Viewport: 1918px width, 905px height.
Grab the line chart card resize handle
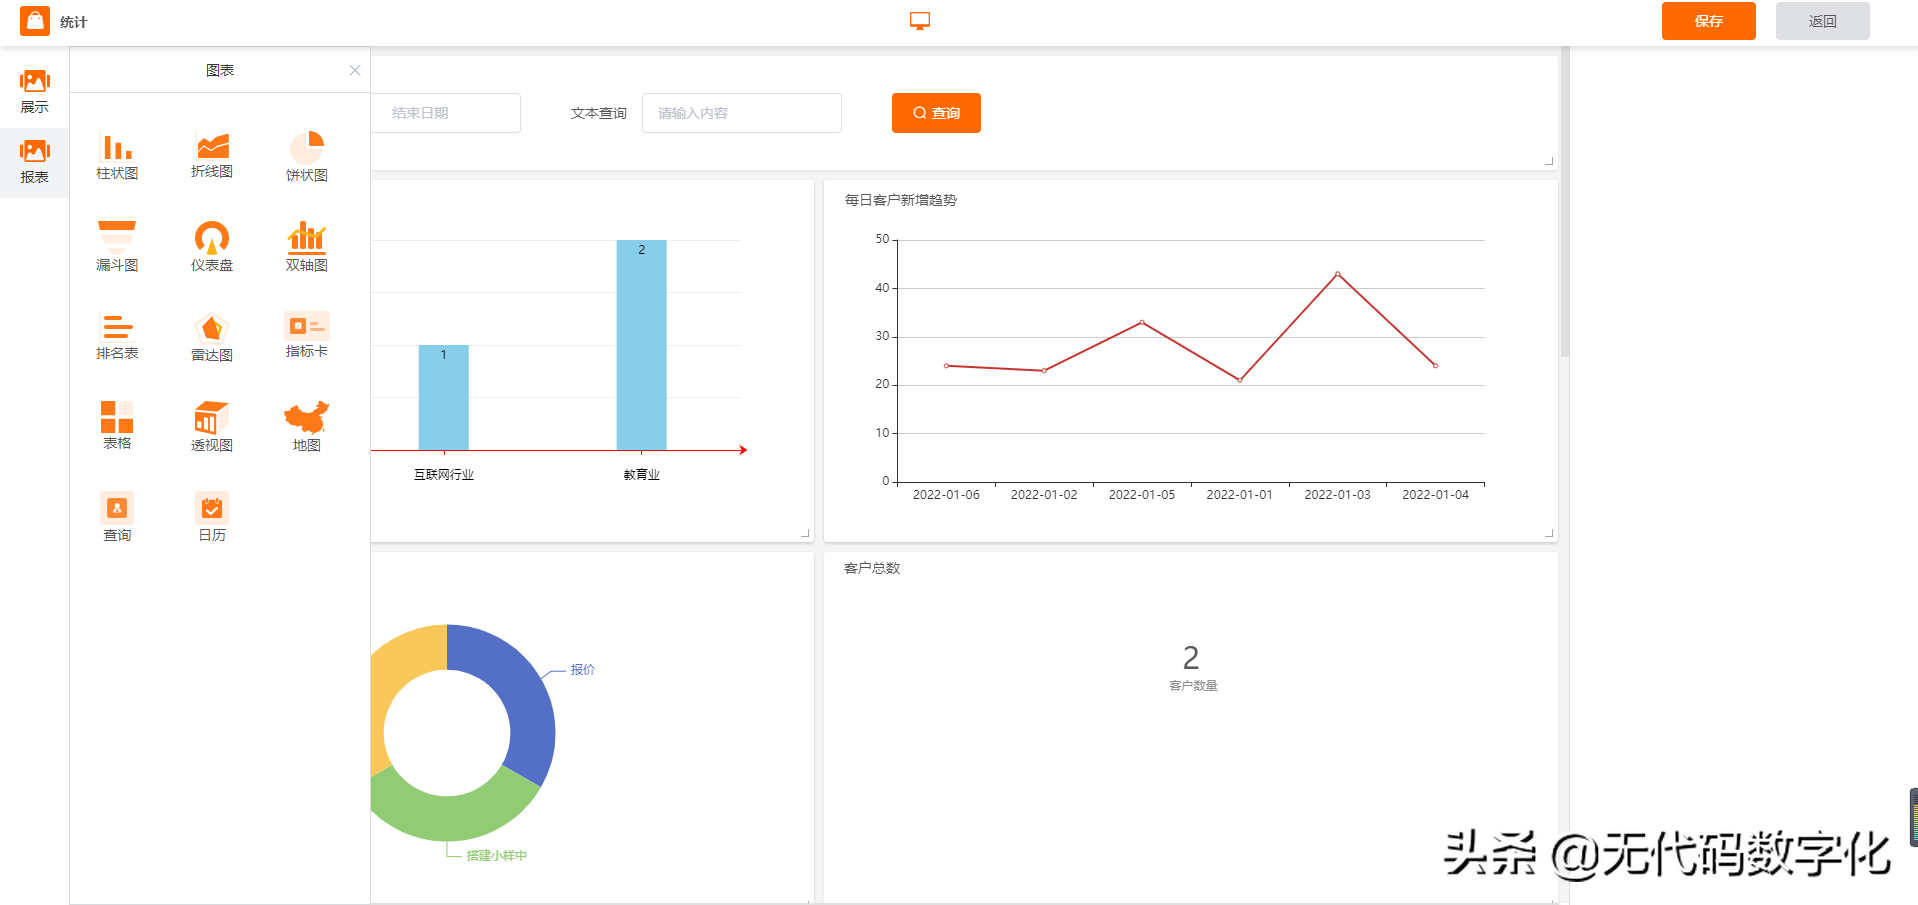(1549, 533)
